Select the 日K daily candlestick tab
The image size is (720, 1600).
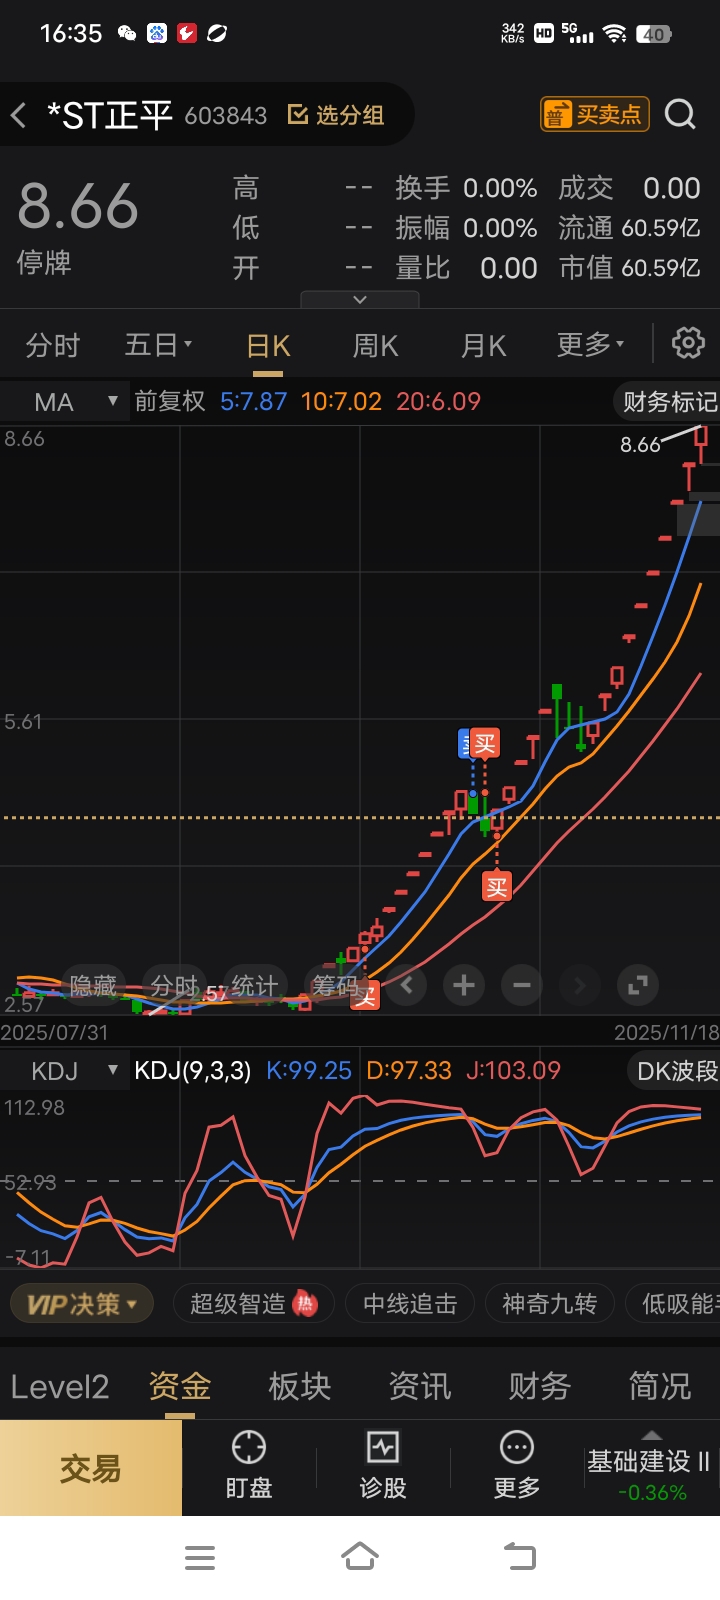click(268, 346)
